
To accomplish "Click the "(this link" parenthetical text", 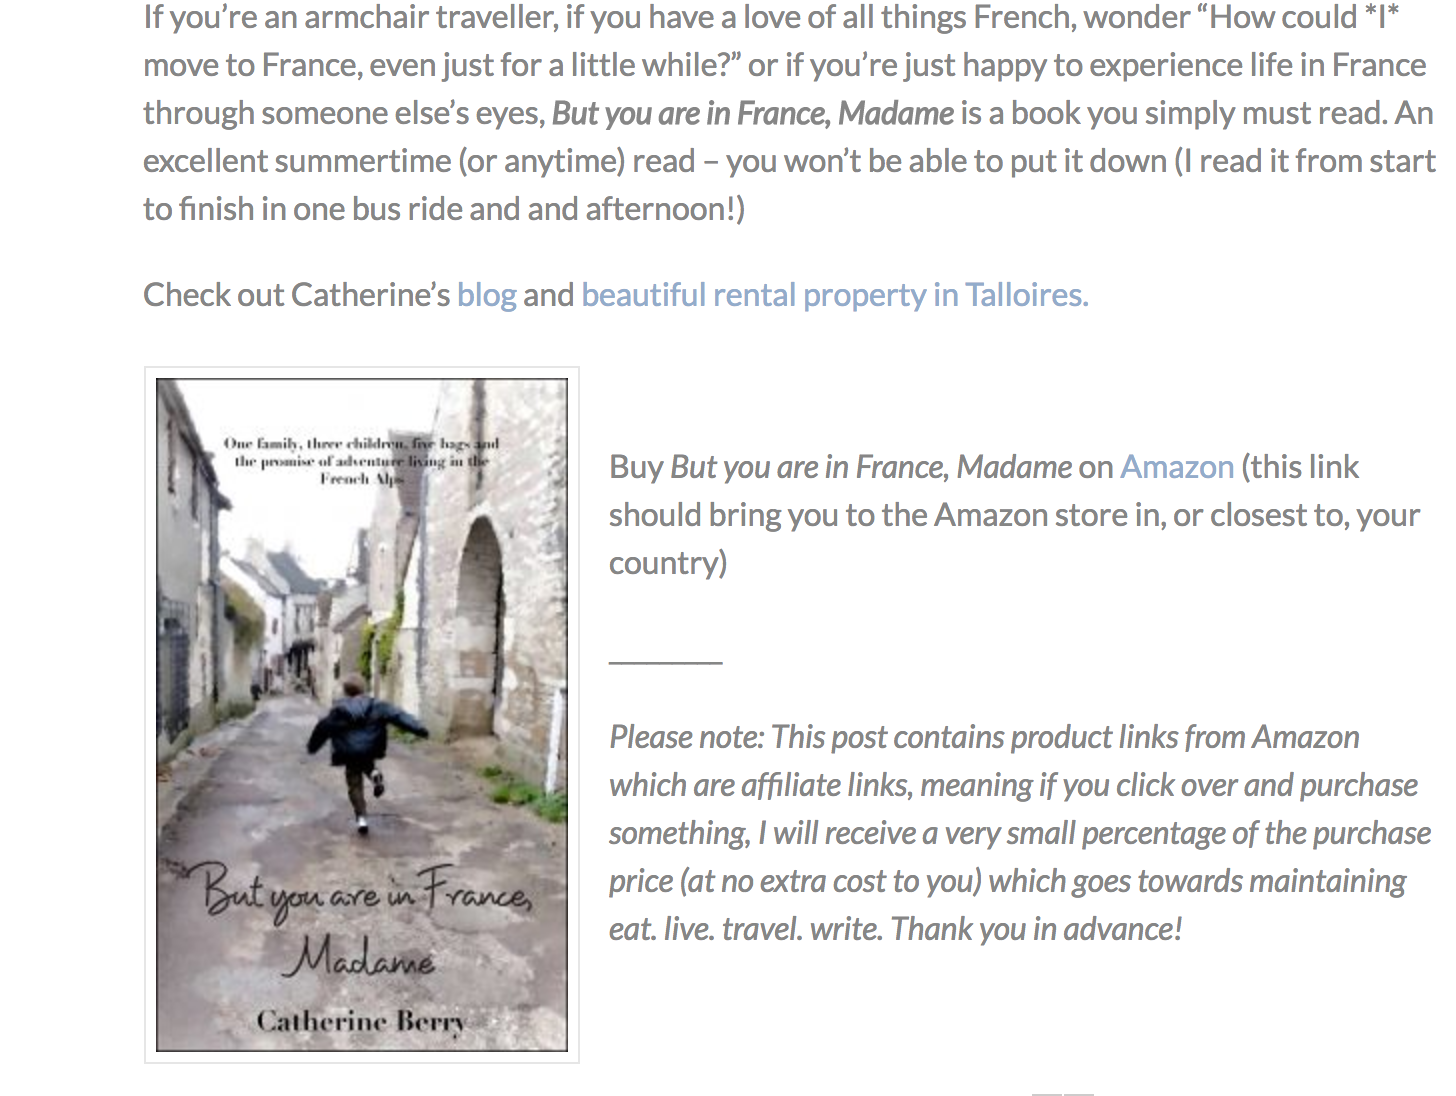I will 1300,467.
